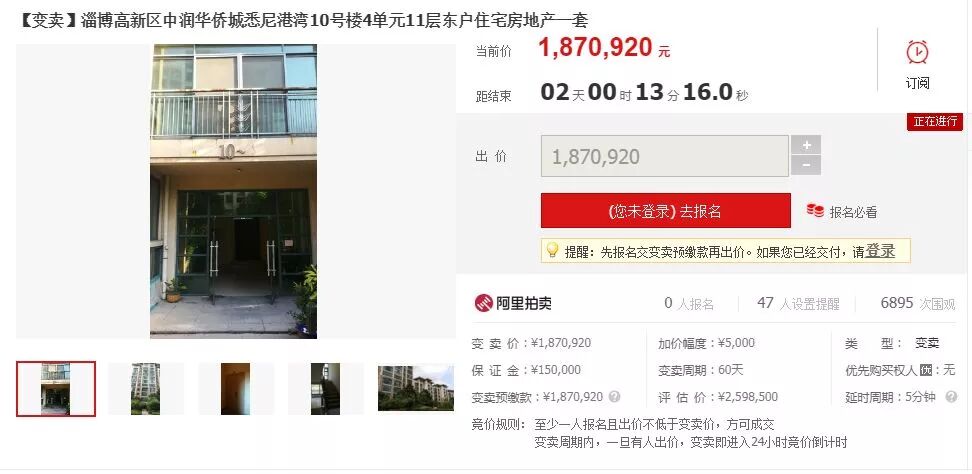Select the fifth residential complex thumbnail
Image resolution: width=972 pixels, height=474 pixels.
point(416,388)
